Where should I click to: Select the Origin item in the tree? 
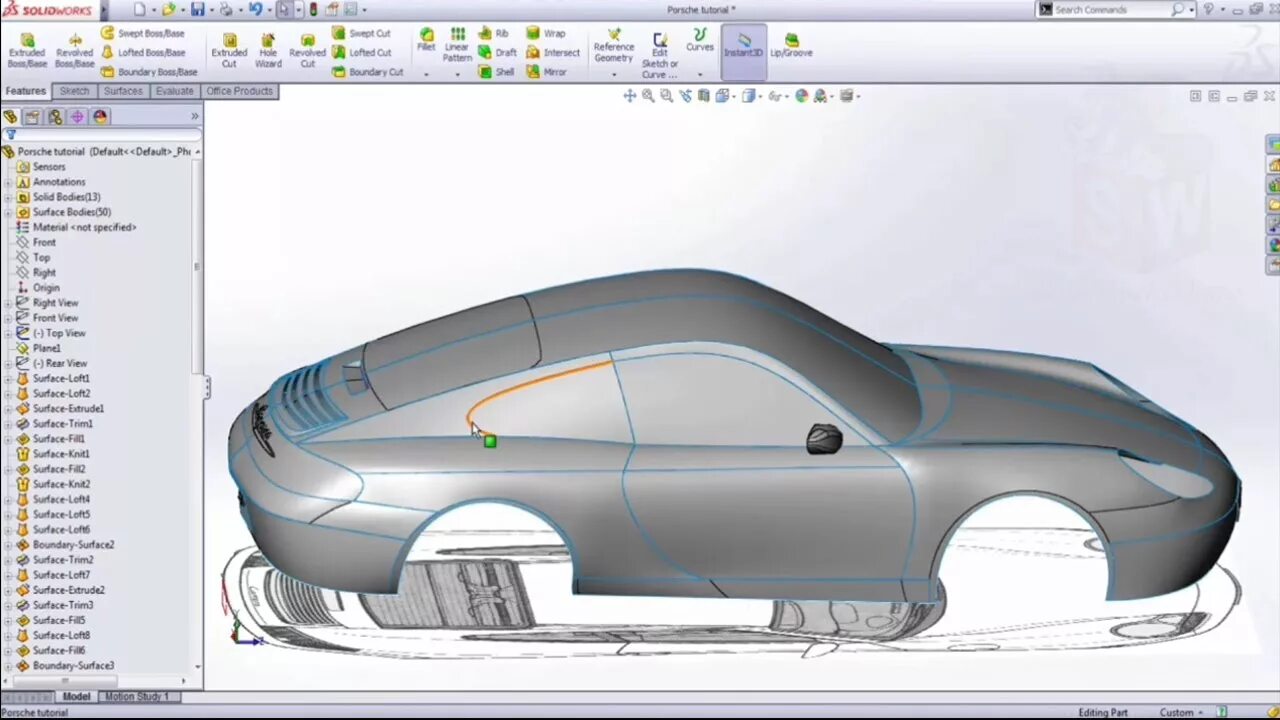pos(38,288)
